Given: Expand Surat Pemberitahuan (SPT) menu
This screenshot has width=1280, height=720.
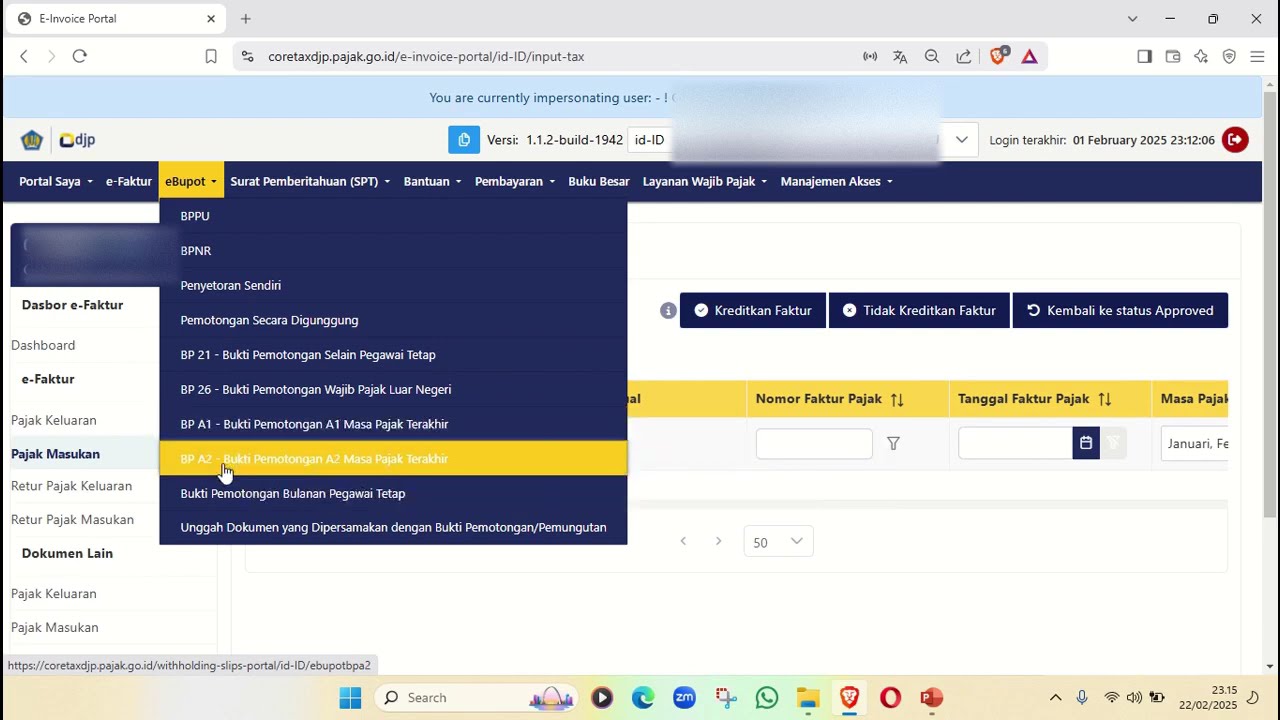Looking at the screenshot, I should [310, 181].
